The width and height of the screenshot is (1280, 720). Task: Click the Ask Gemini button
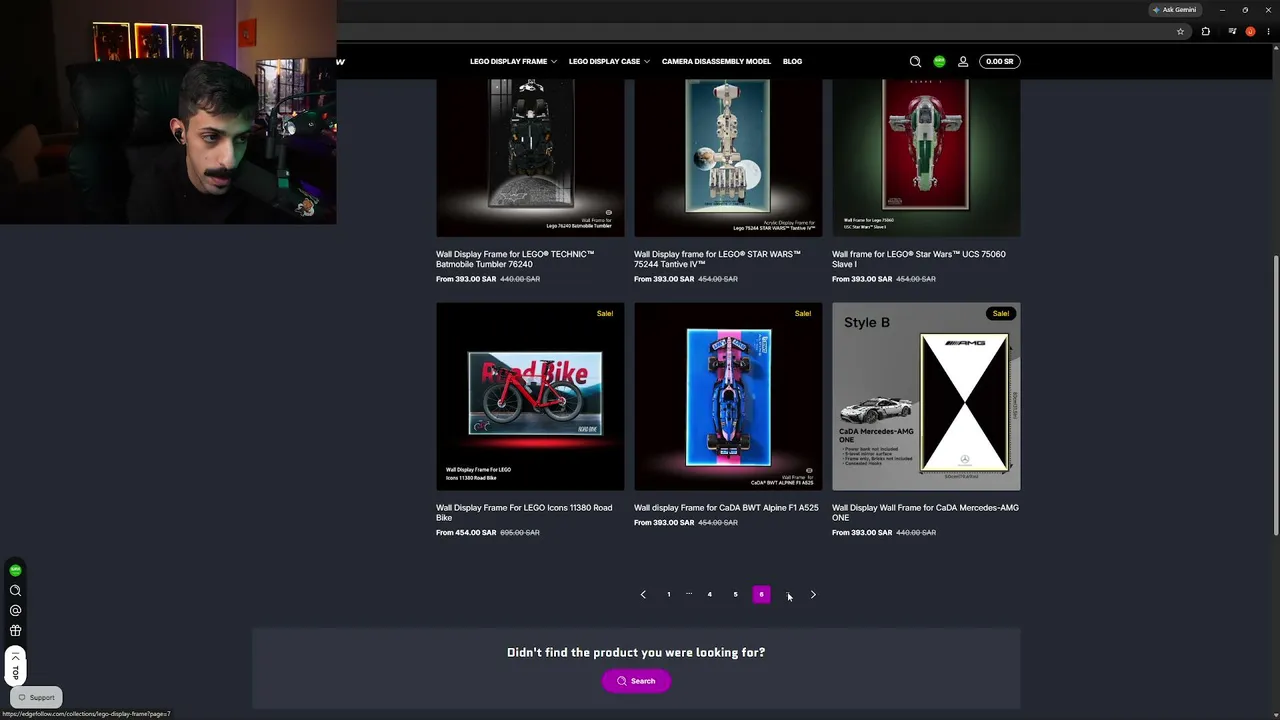point(1175,10)
